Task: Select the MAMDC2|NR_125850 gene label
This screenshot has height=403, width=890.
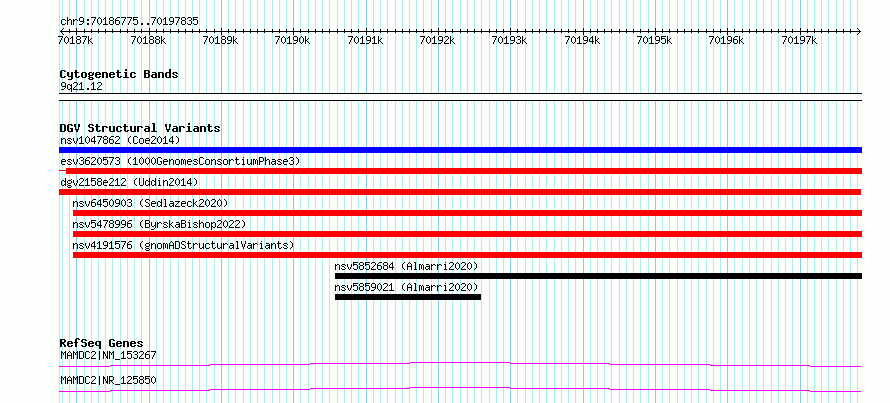Action: (x=108, y=380)
